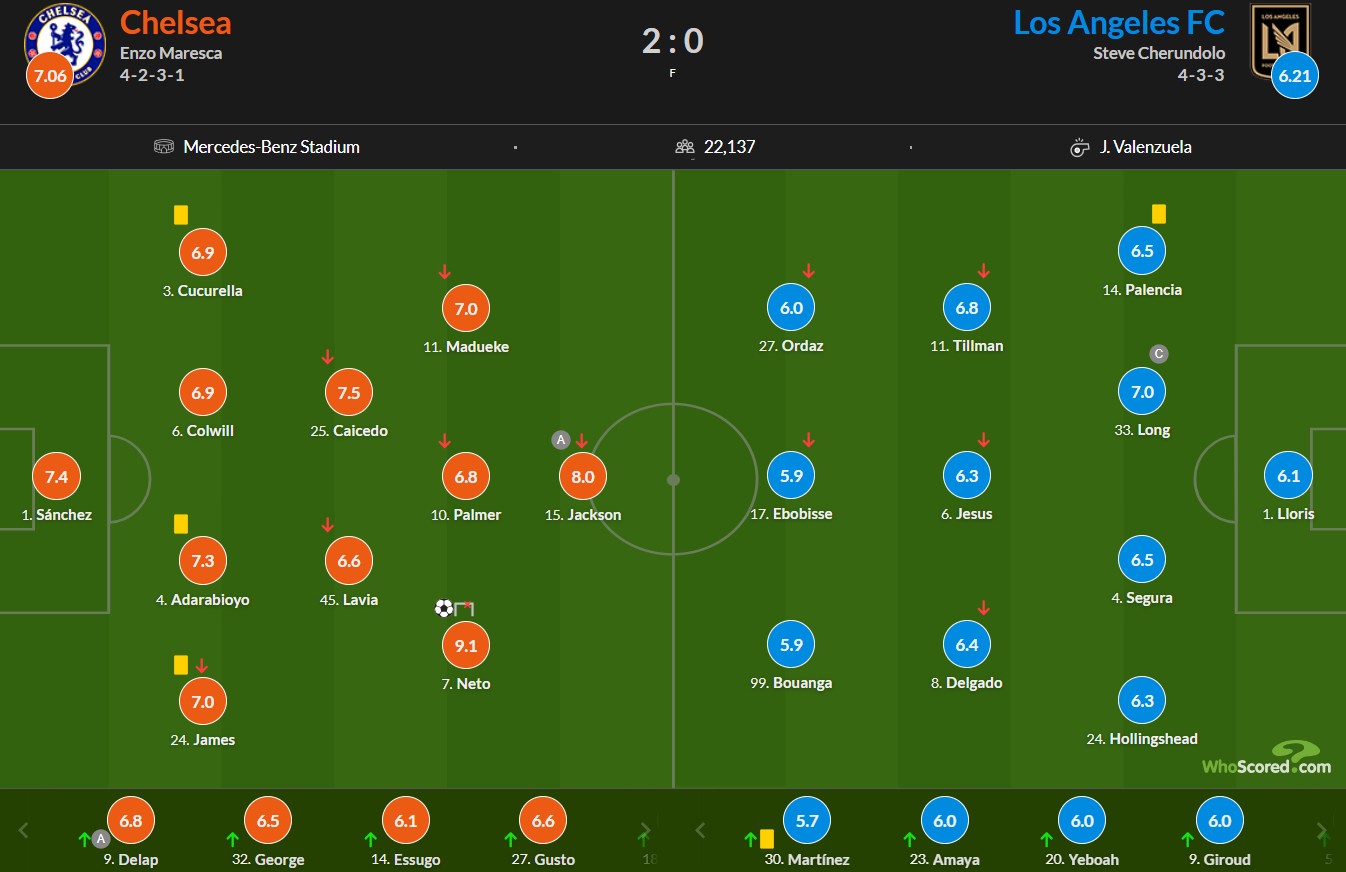Show more LAFC substitutes with right arrow

tap(1322, 830)
